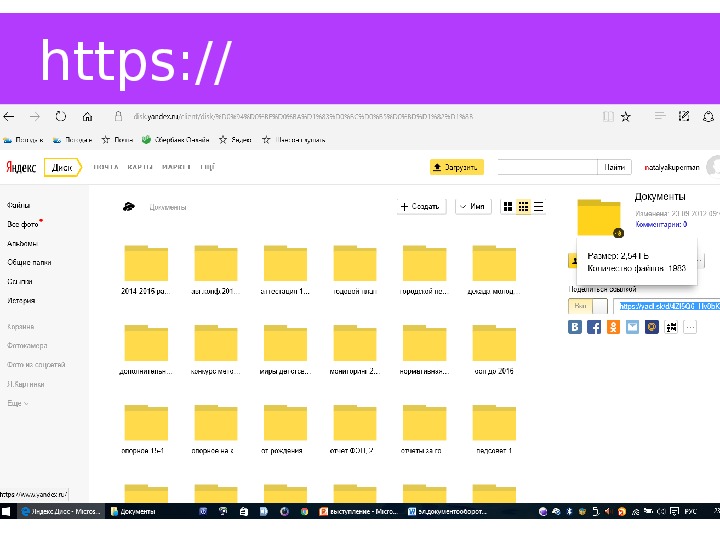The width and height of the screenshot is (720, 540).
Task: Toggle the share link switch Вкл
Action: tap(588, 306)
